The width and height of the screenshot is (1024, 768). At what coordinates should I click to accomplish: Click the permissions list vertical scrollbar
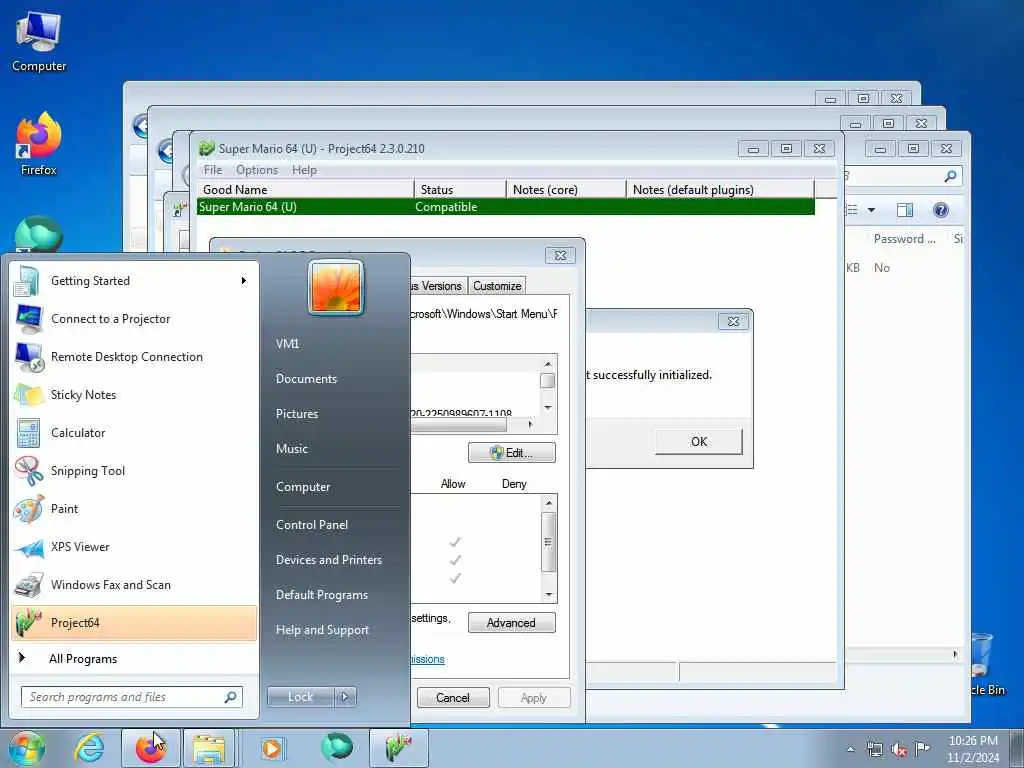tap(549, 549)
